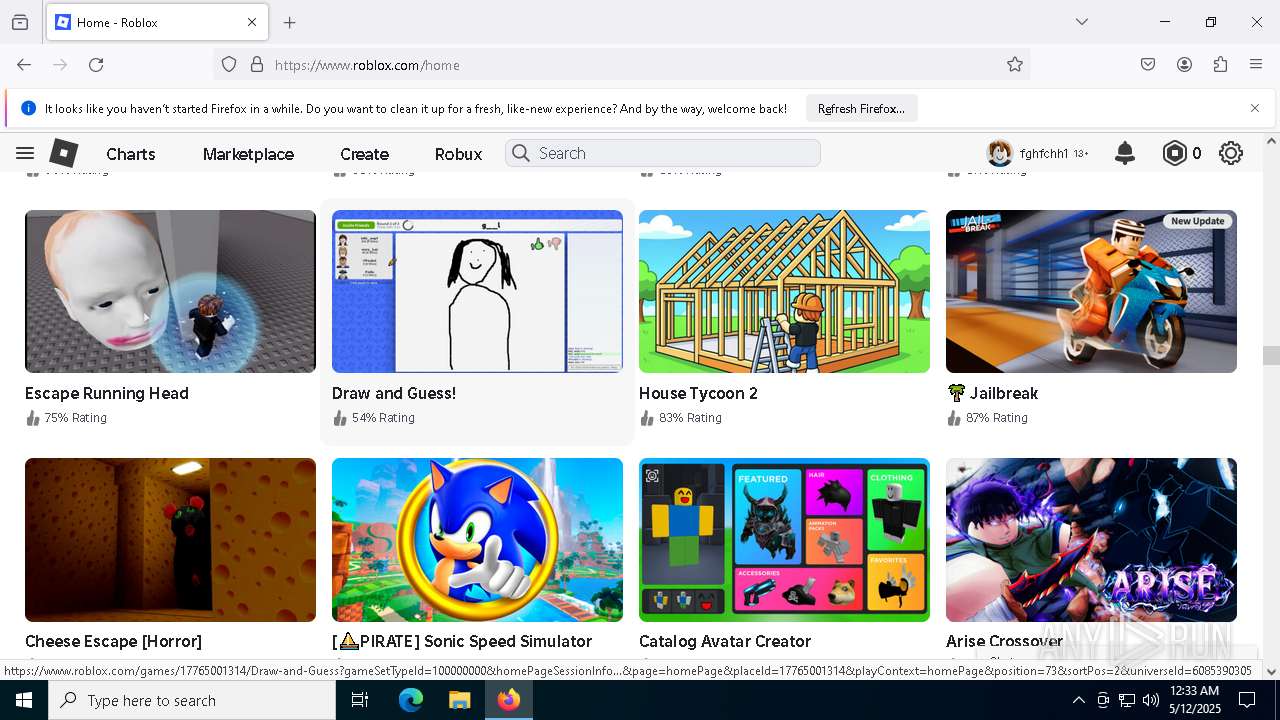Viewport: 1280px width, 720px height.
Task: Reload the current page
Action: [96, 65]
